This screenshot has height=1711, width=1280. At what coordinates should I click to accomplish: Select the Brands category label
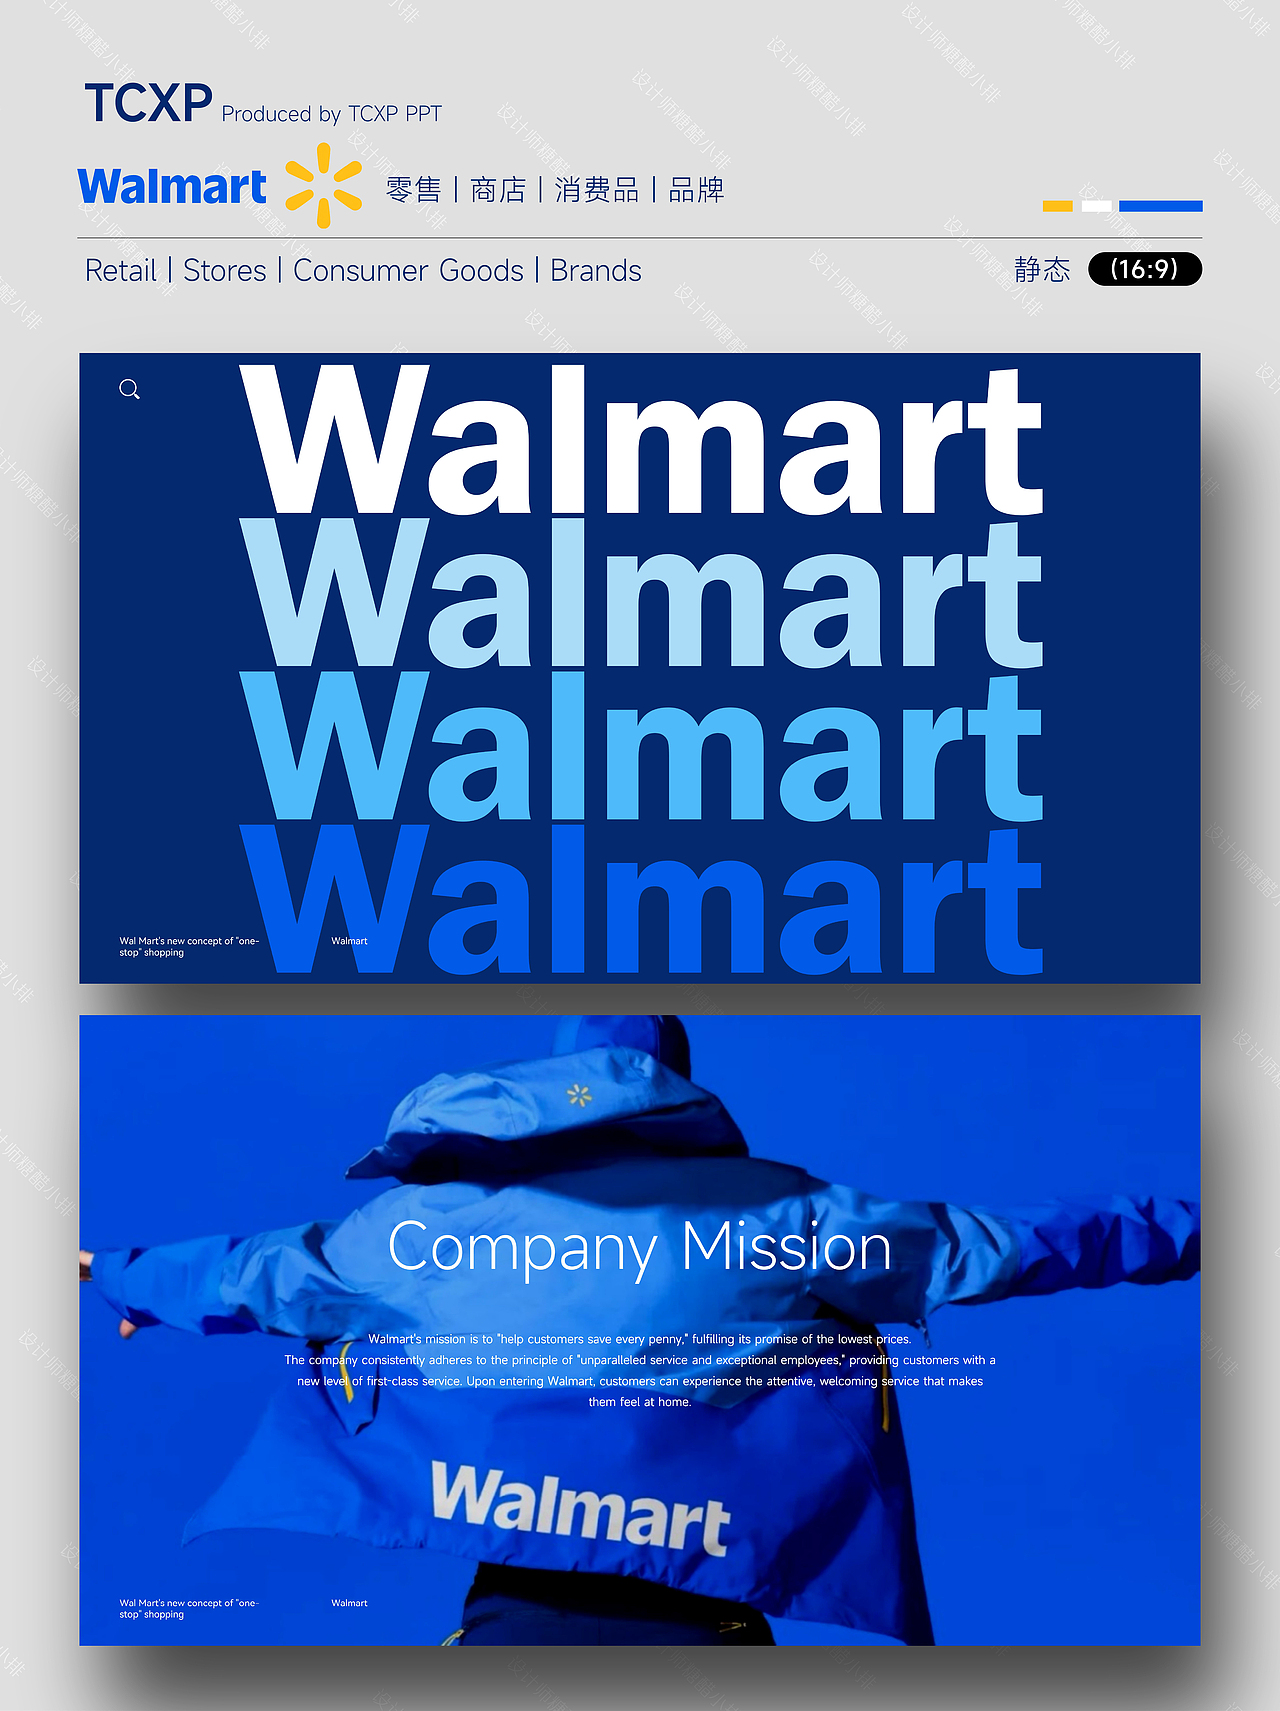click(x=596, y=271)
